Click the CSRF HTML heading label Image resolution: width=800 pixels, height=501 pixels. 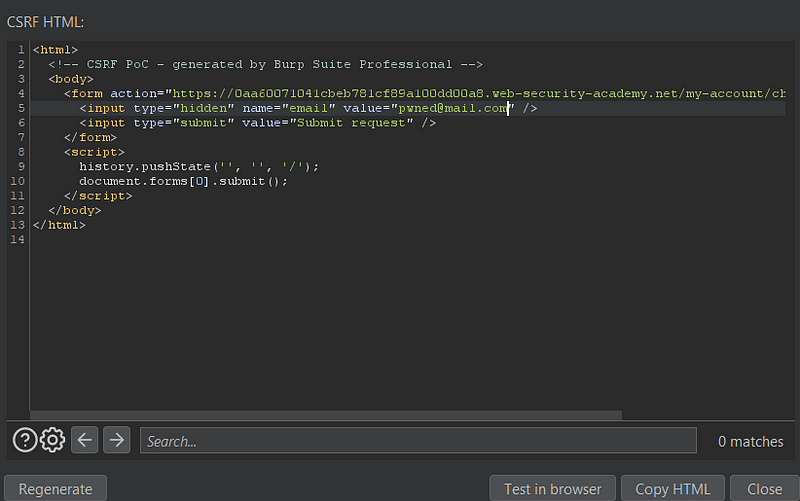pyautogui.click(x=45, y=22)
